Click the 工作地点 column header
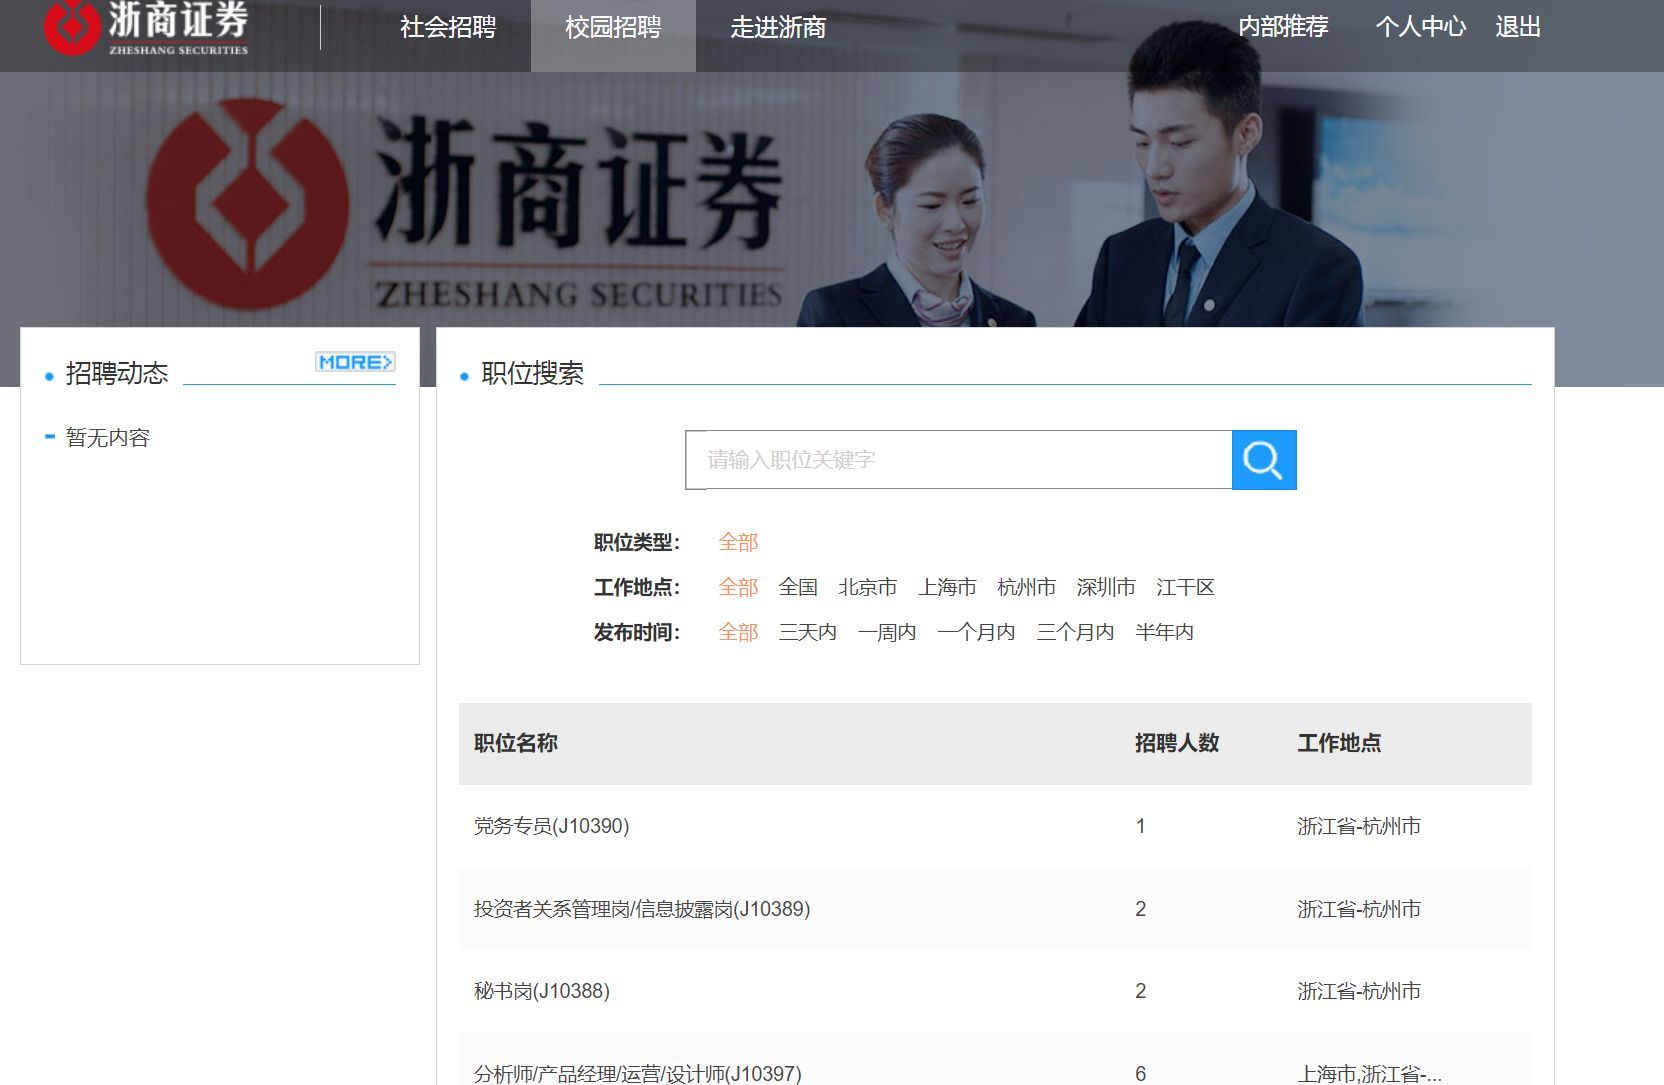Image resolution: width=1664 pixels, height=1085 pixels. [x=1339, y=743]
